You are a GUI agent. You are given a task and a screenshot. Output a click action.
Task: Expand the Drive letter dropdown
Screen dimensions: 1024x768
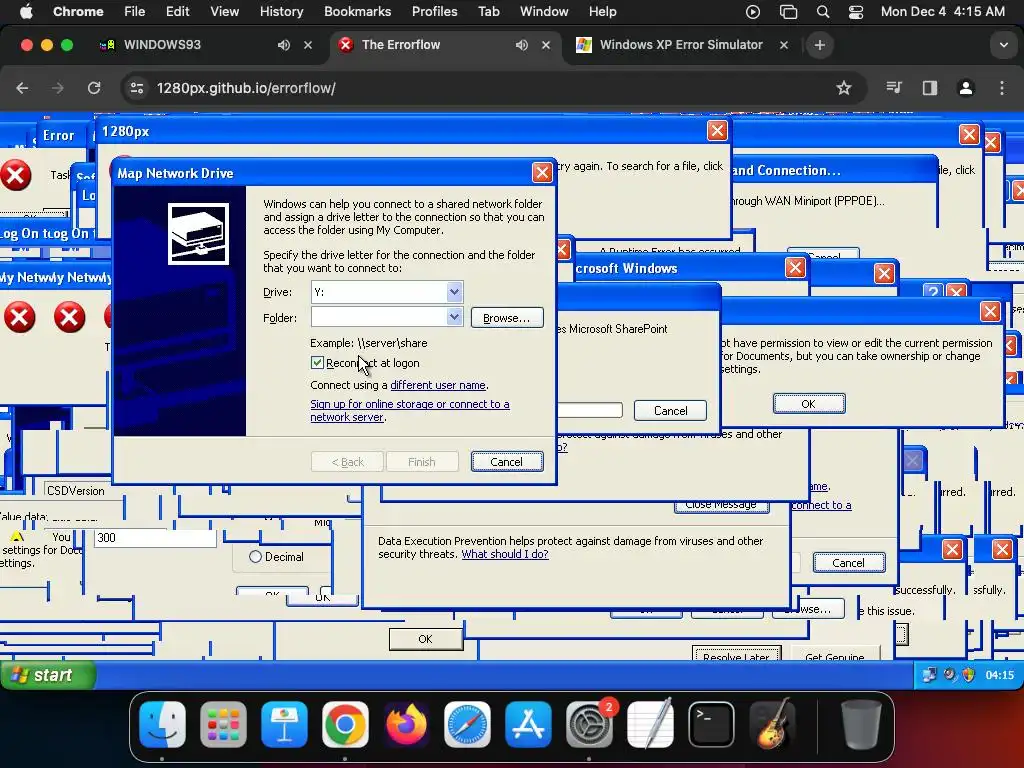(455, 292)
